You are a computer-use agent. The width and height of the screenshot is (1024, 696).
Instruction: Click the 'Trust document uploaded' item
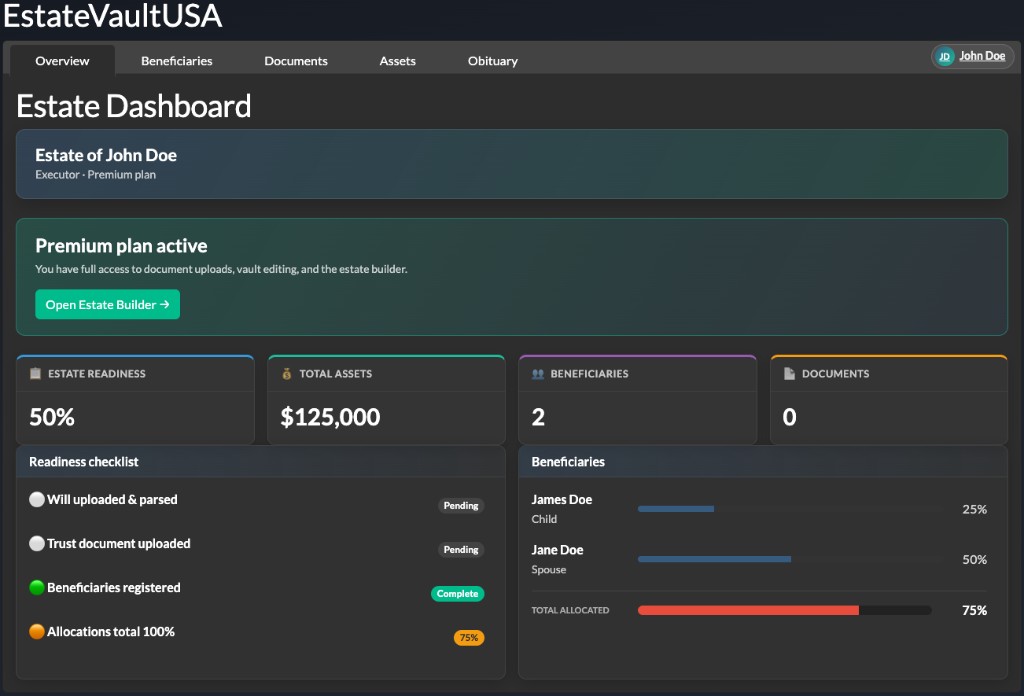click(119, 543)
